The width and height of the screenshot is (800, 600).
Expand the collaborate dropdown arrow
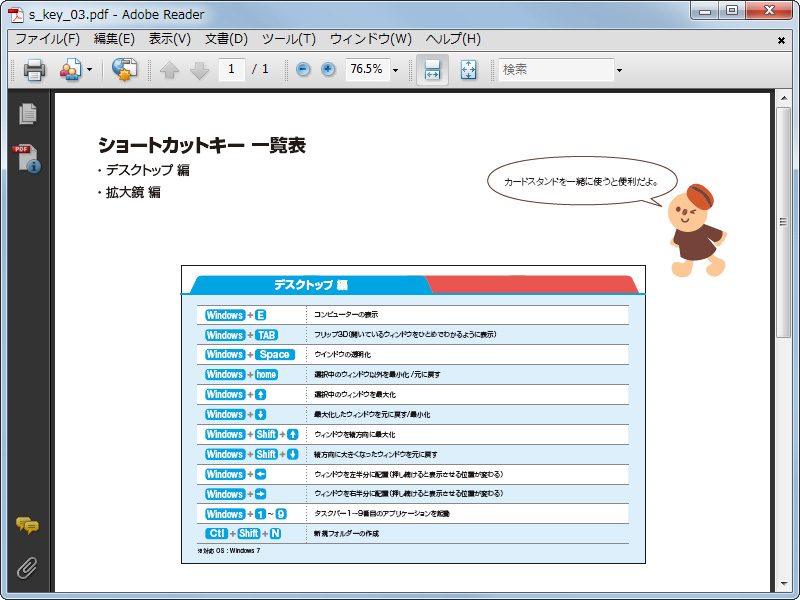(x=89, y=69)
